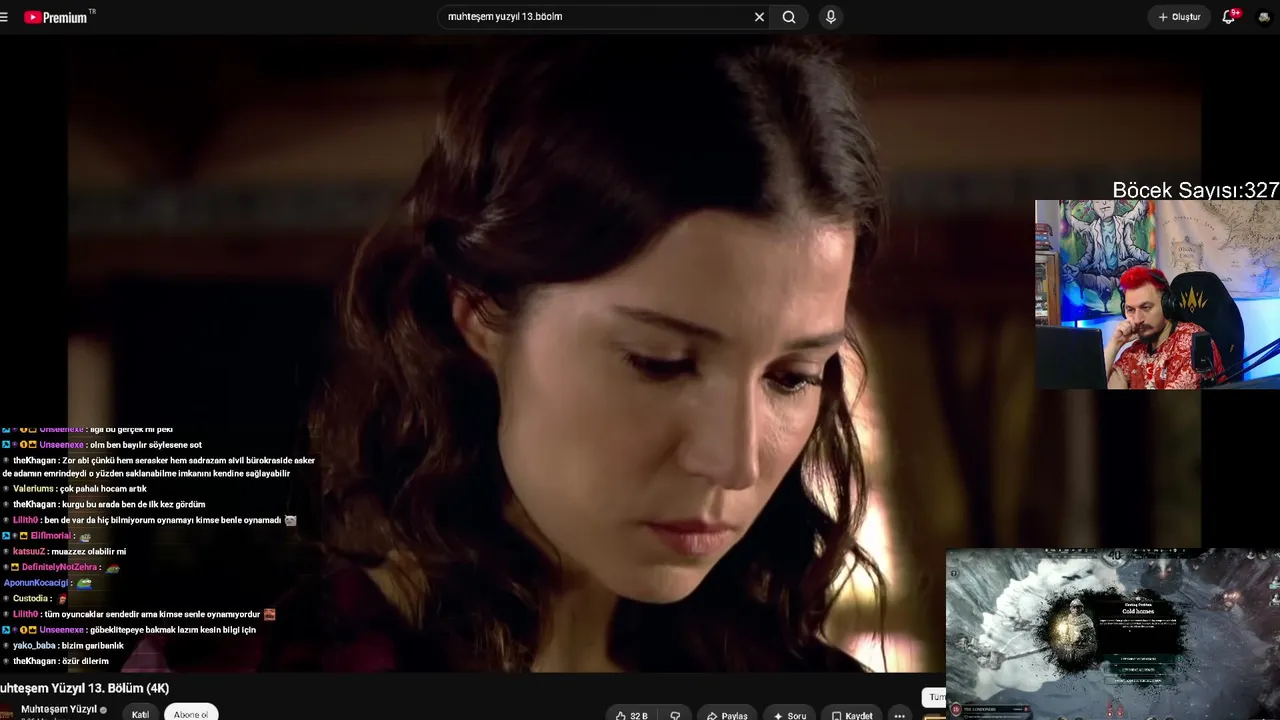1280x720 pixels.
Task: Click the emote in DefinitelyNotZehra's chat message
Action: [x=113, y=567]
